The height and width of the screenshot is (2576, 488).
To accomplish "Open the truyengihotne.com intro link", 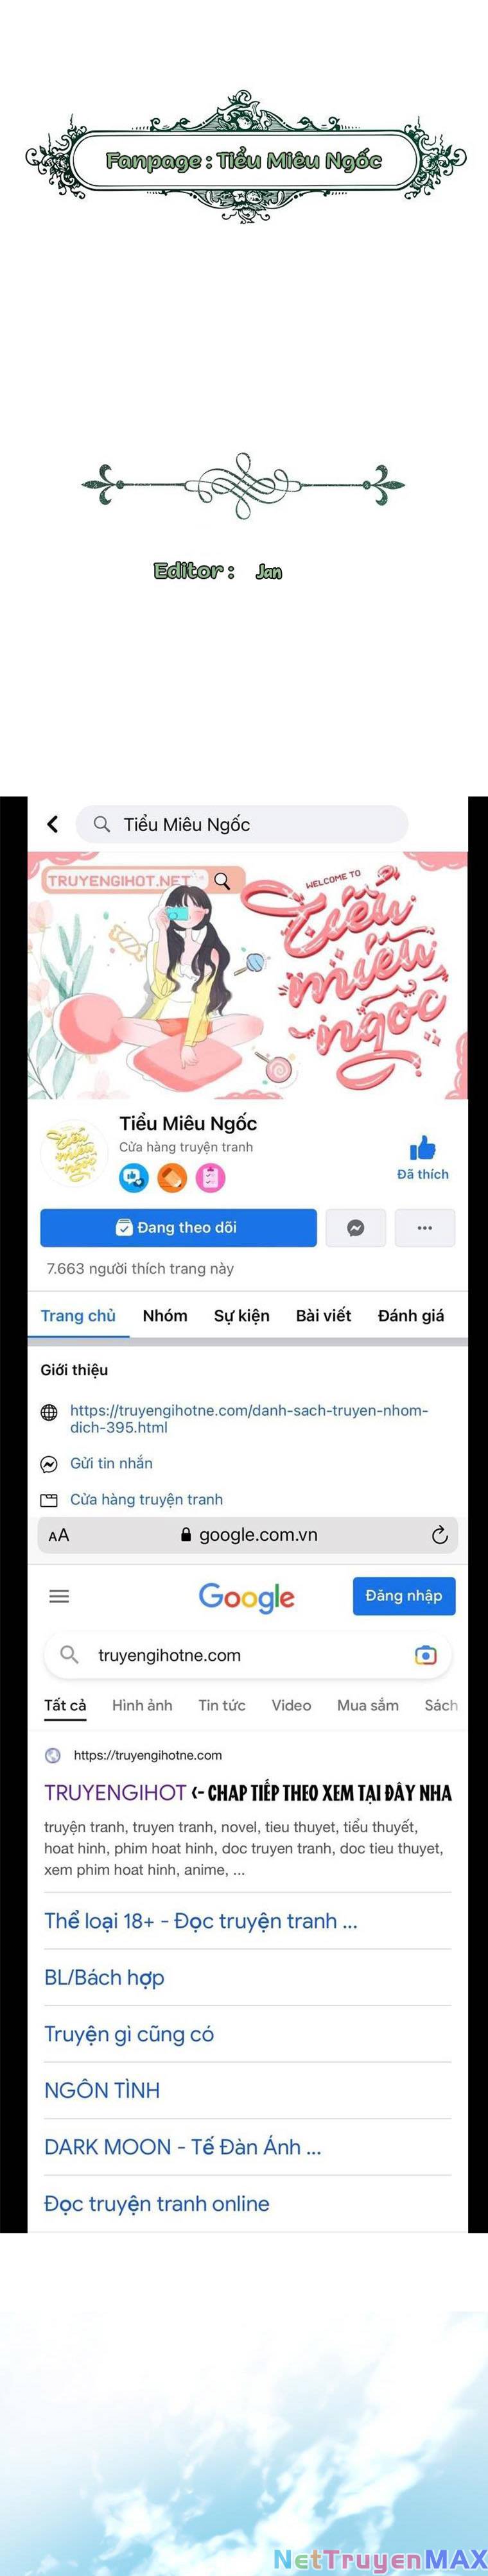I will (249, 1419).
